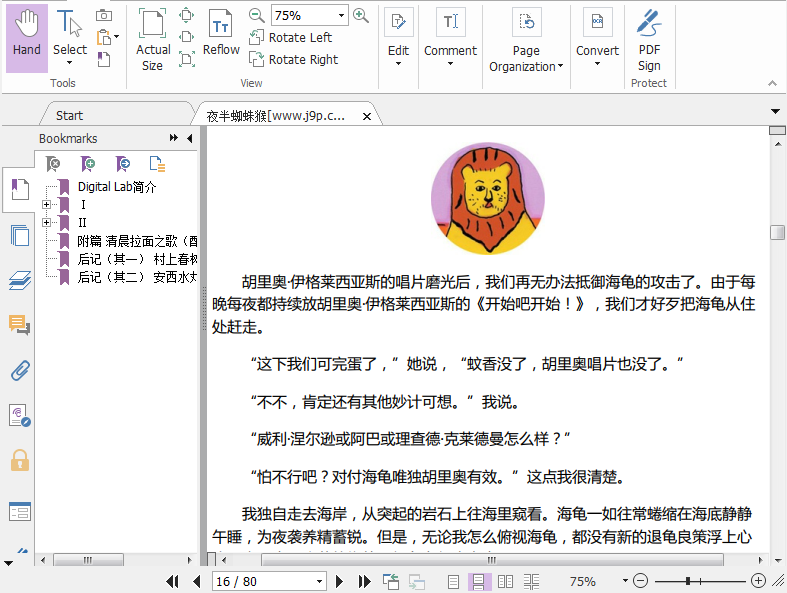
Task: Zoom out using magnifier minus icon
Action: click(256, 16)
